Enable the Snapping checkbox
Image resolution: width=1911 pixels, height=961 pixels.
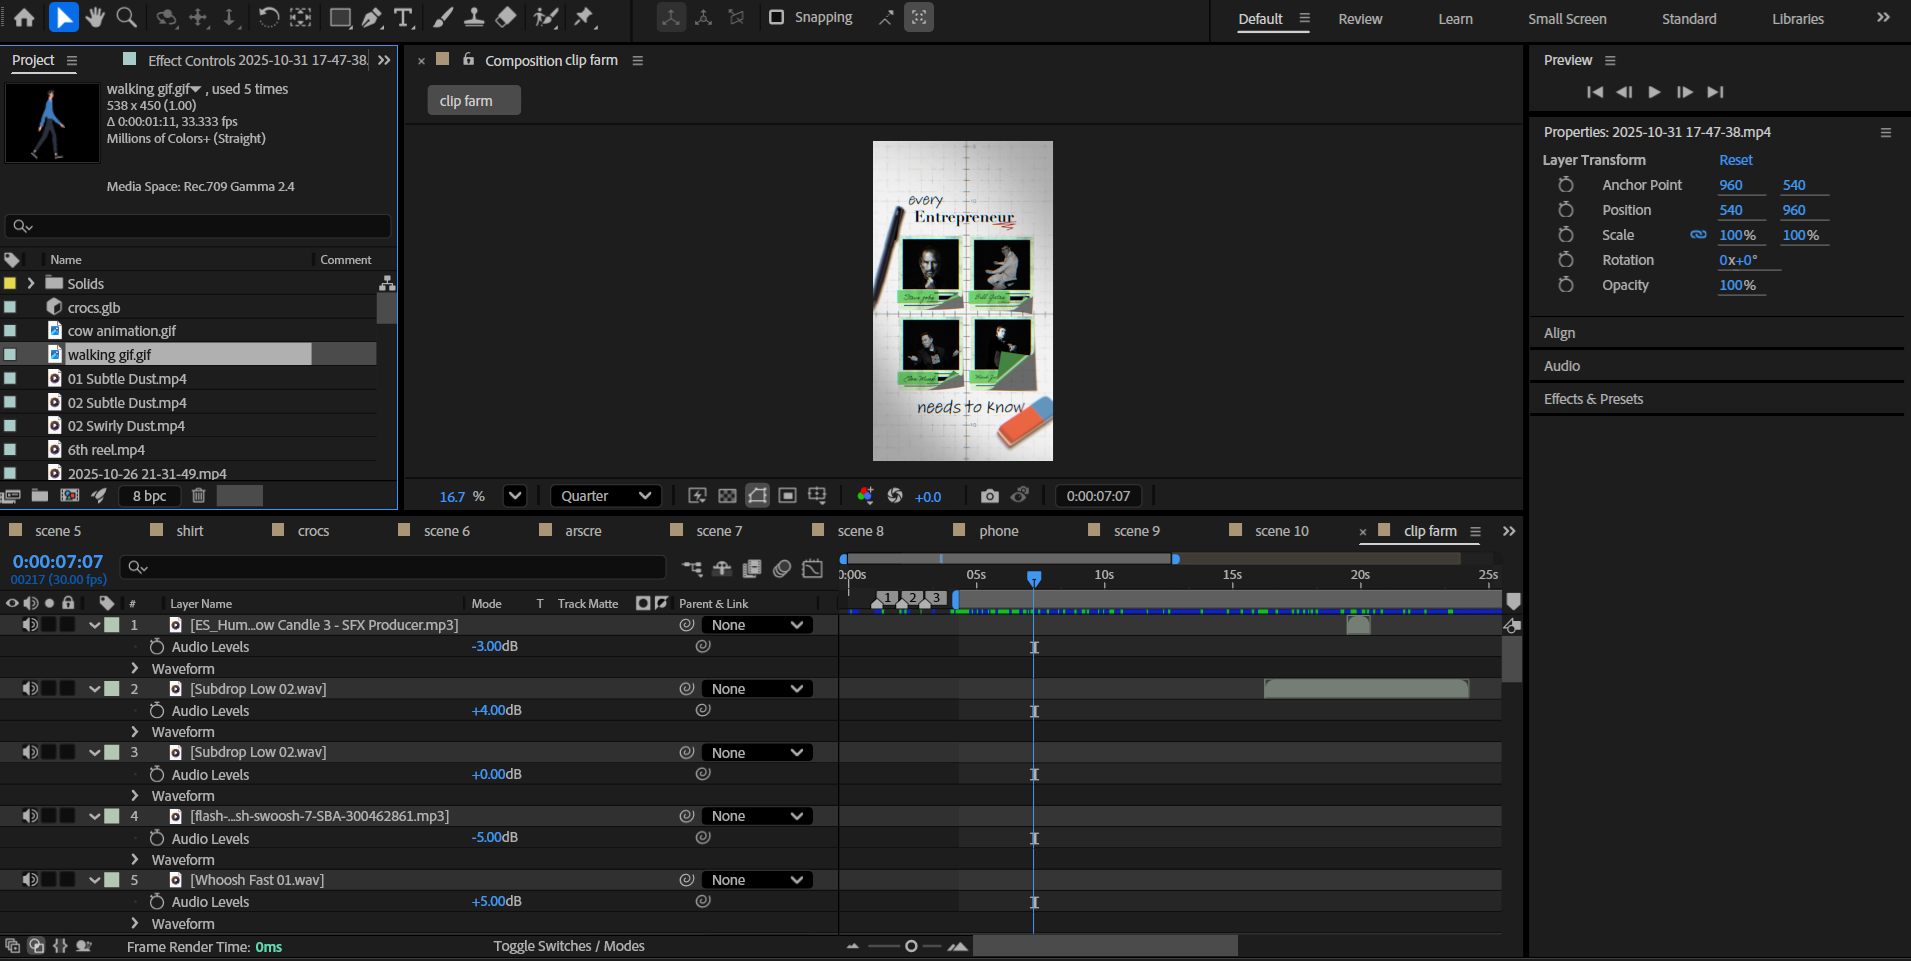point(776,17)
